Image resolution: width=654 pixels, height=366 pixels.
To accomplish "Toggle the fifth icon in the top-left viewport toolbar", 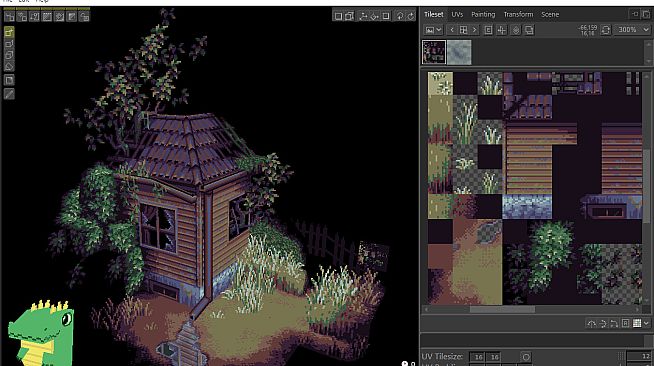I will point(59,16).
